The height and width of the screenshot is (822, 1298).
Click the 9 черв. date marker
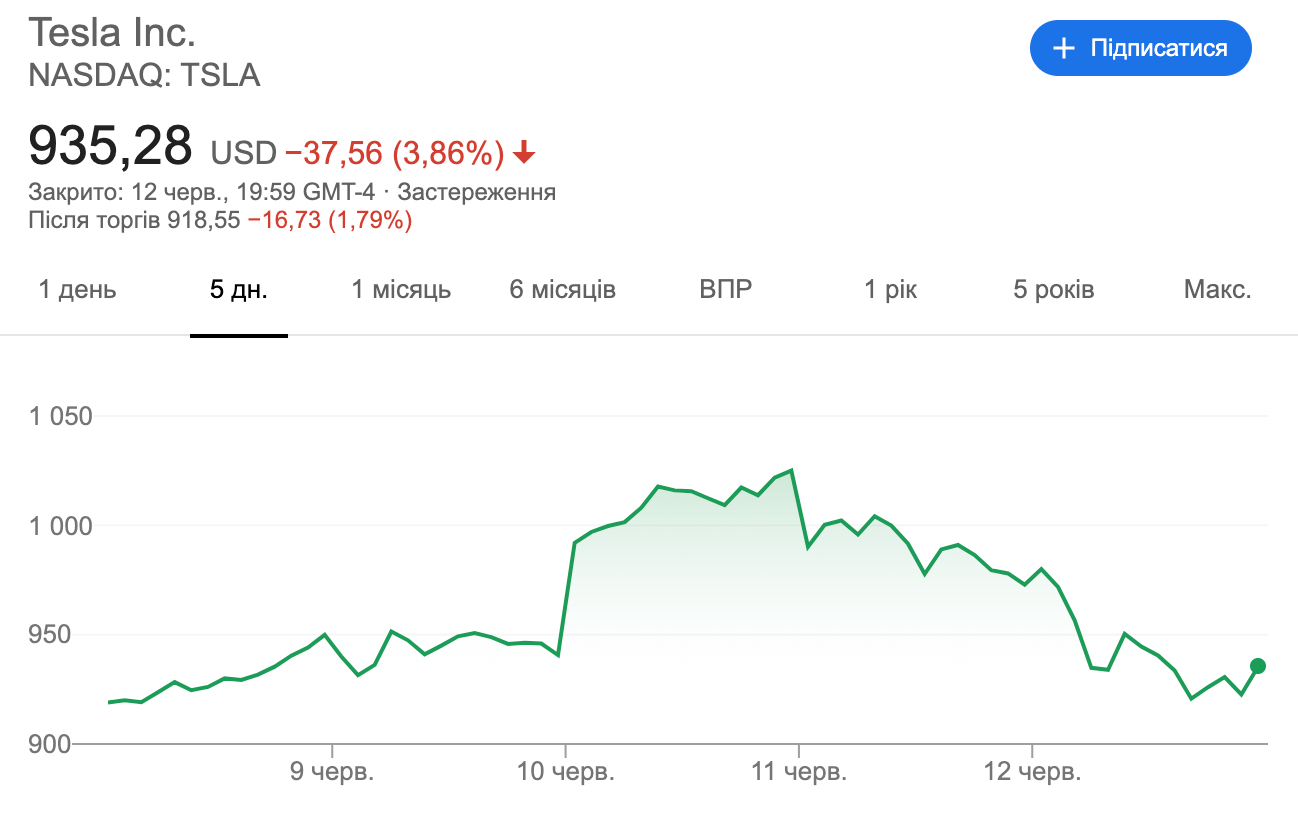[x=332, y=773]
